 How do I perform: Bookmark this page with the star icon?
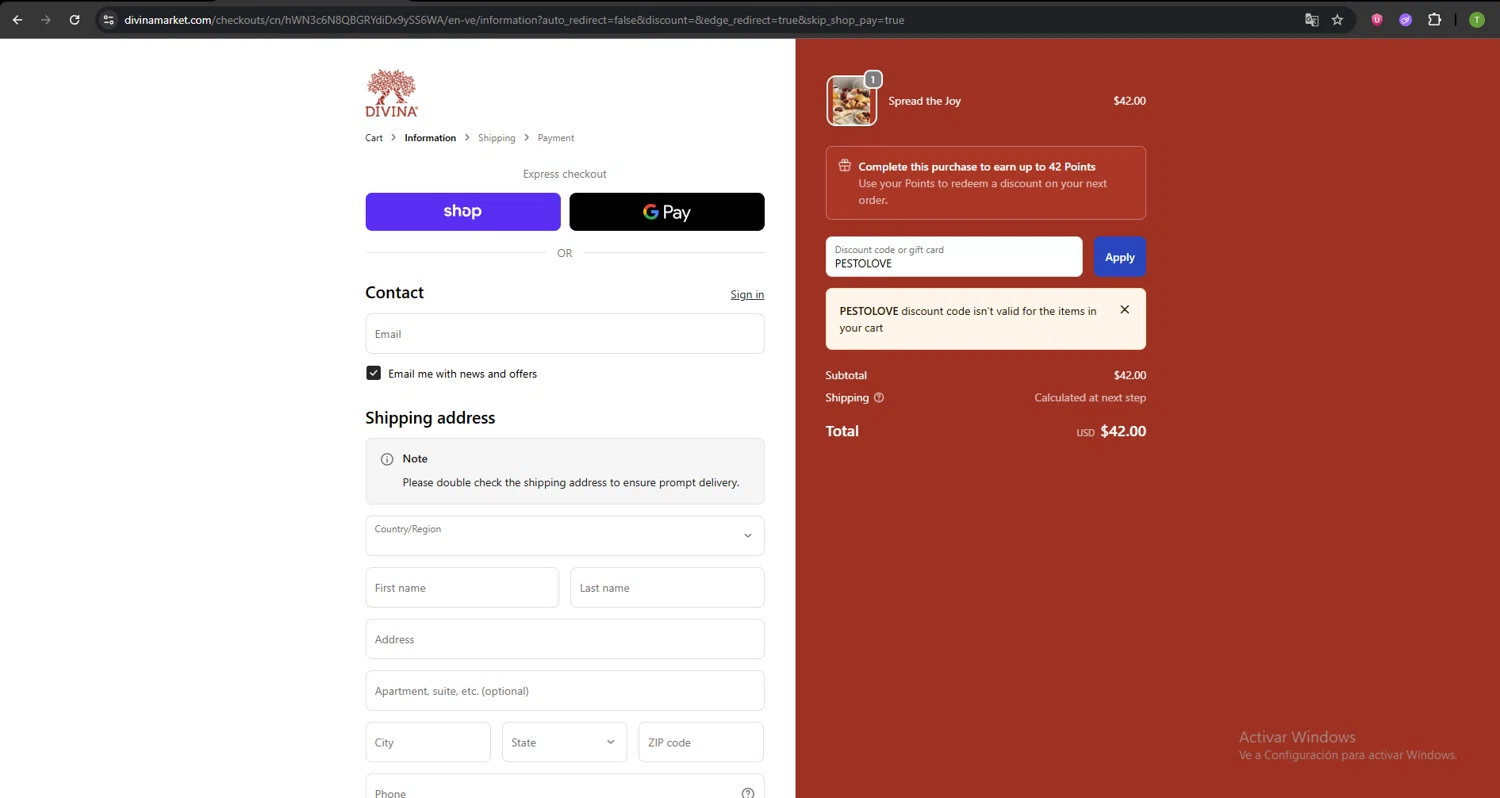(x=1337, y=19)
